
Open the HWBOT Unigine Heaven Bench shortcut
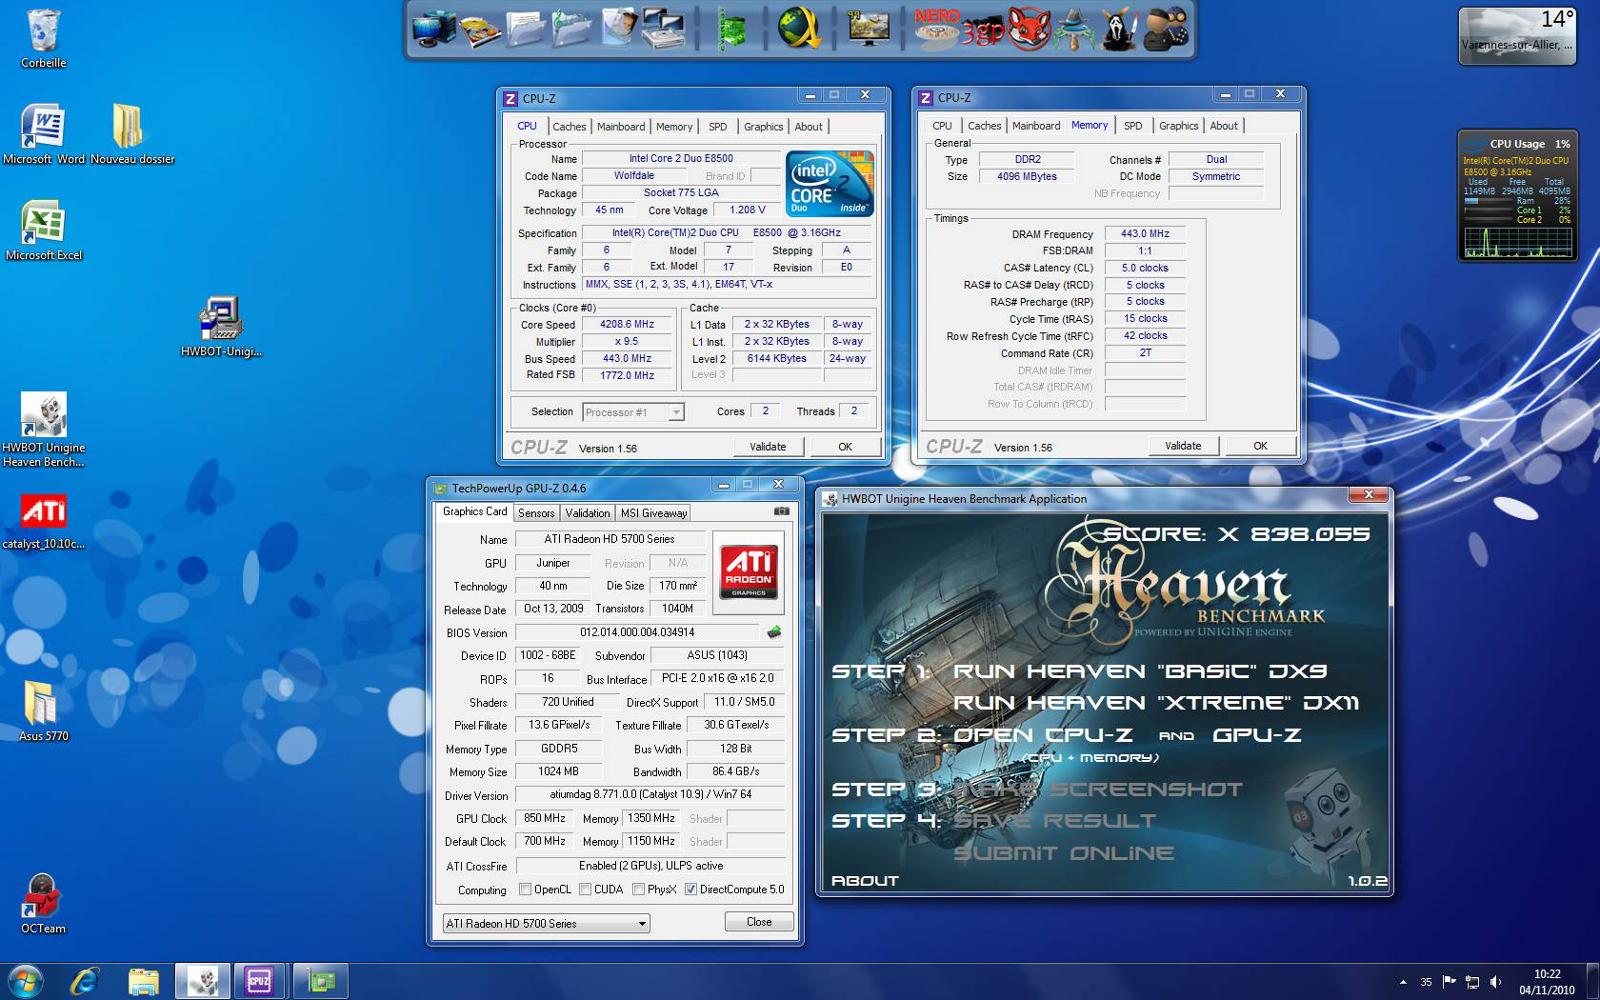coord(43,430)
